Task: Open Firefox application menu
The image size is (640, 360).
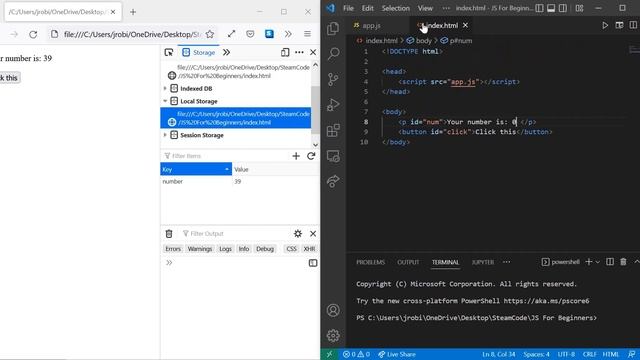Action: pyautogui.click(x=307, y=34)
